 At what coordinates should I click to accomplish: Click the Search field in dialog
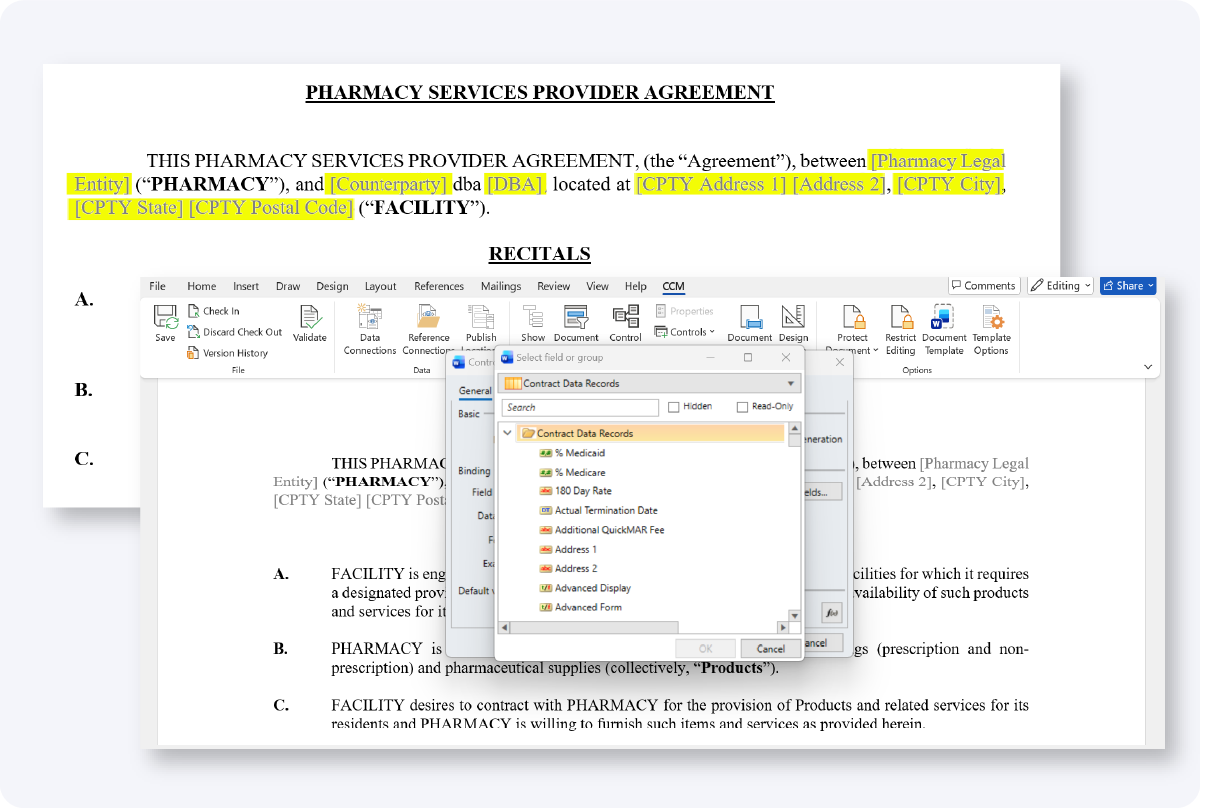tap(580, 408)
